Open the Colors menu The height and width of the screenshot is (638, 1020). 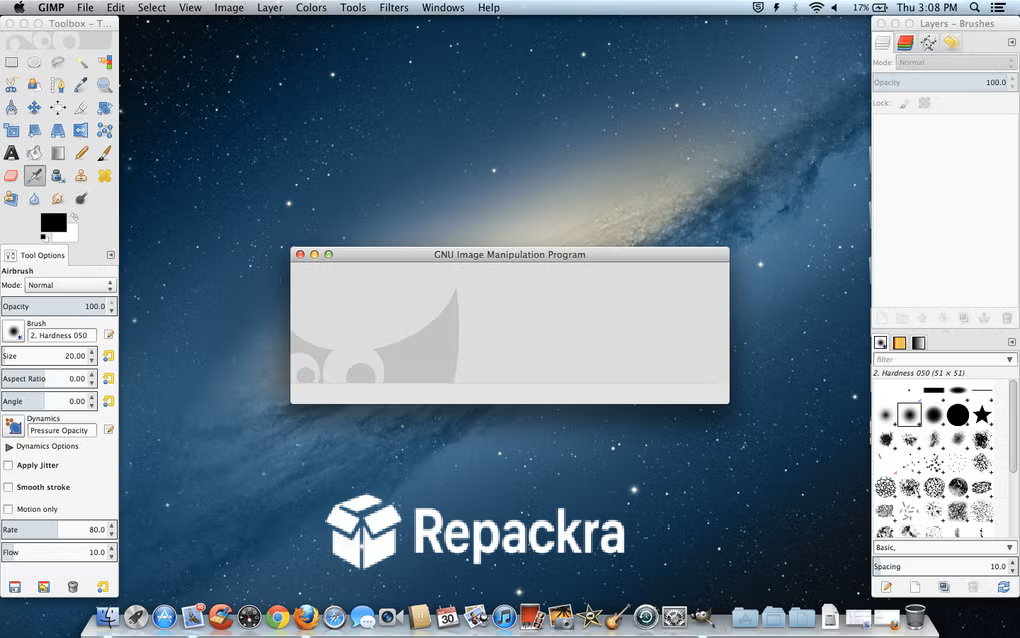[311, 8]
